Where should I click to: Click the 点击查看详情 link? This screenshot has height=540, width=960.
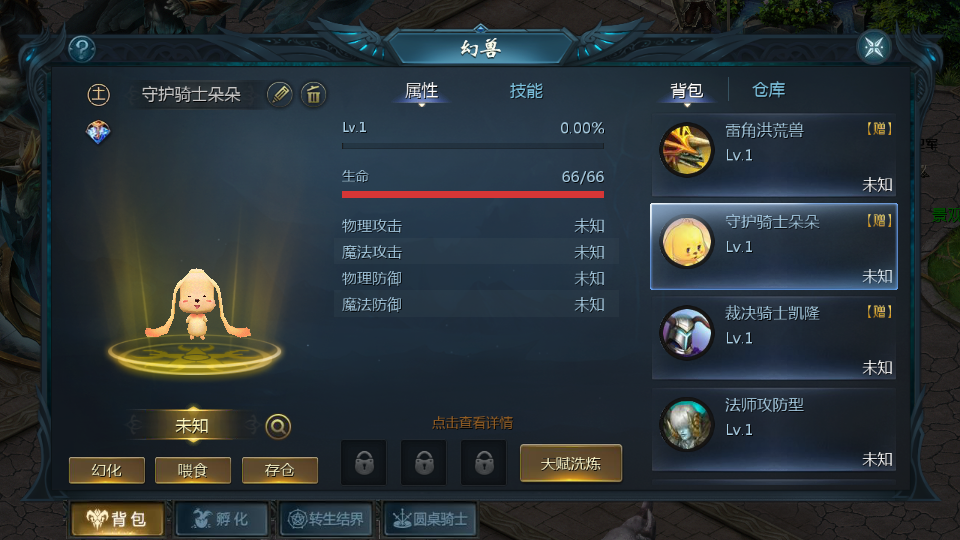coord(473,423)
